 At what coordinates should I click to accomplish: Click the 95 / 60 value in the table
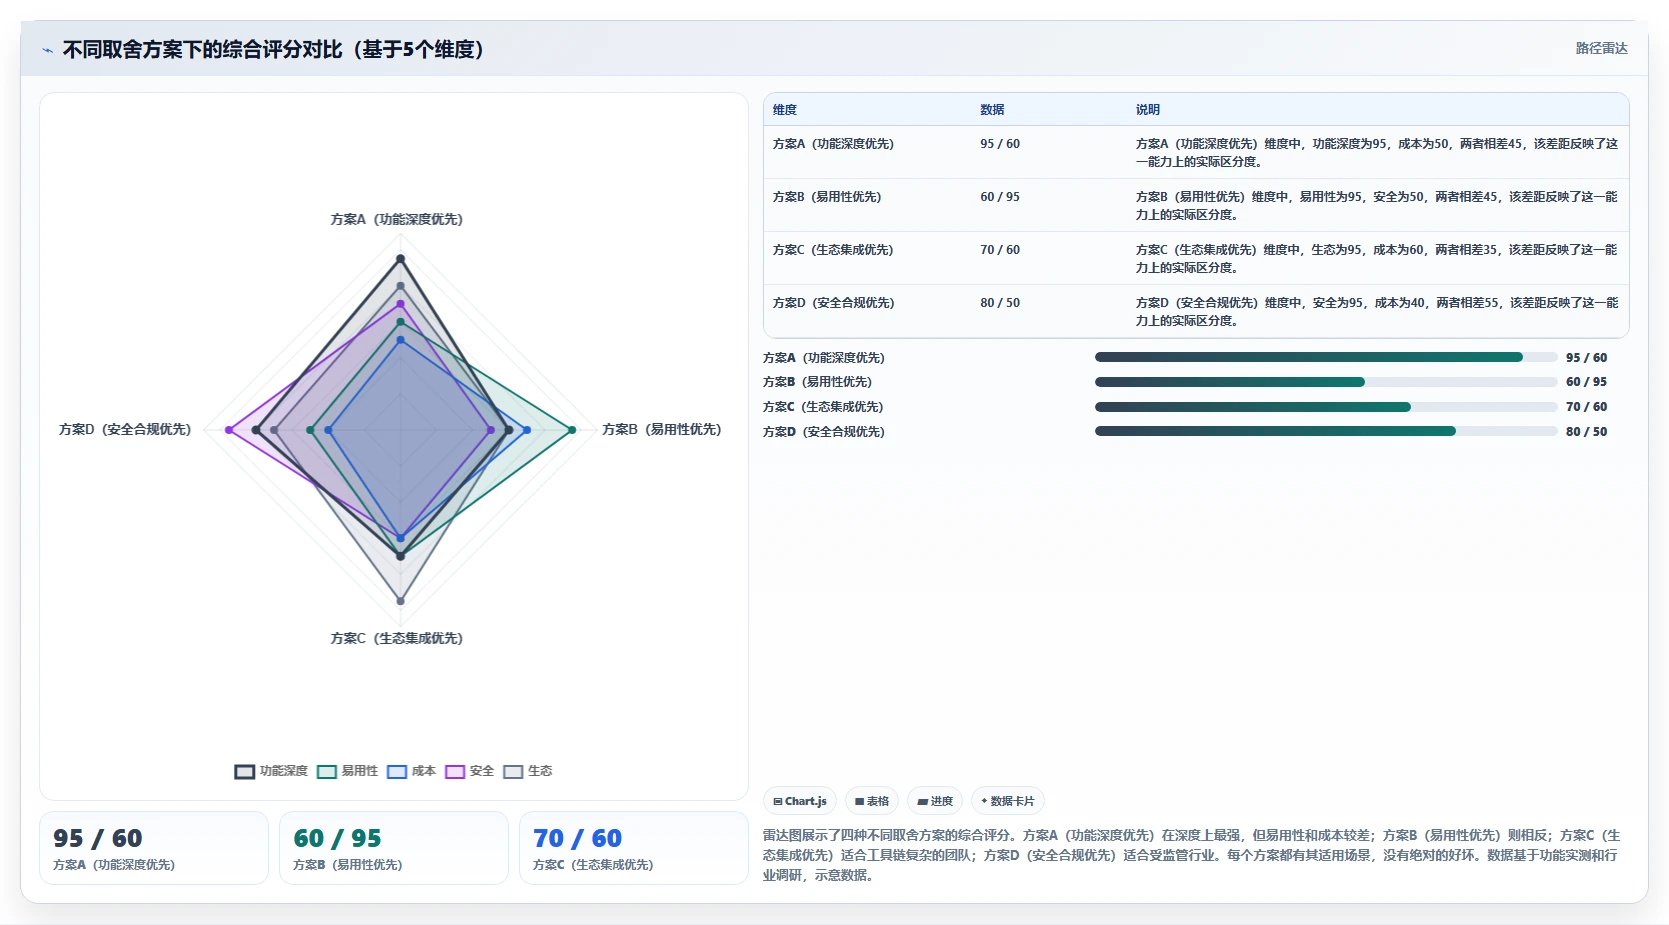(x=1000, y=144)
